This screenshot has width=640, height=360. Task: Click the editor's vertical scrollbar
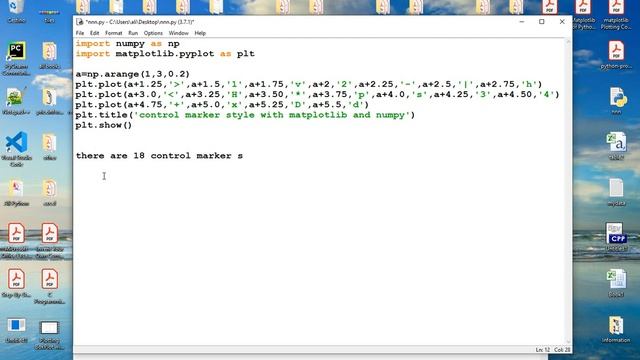(568, 192)
